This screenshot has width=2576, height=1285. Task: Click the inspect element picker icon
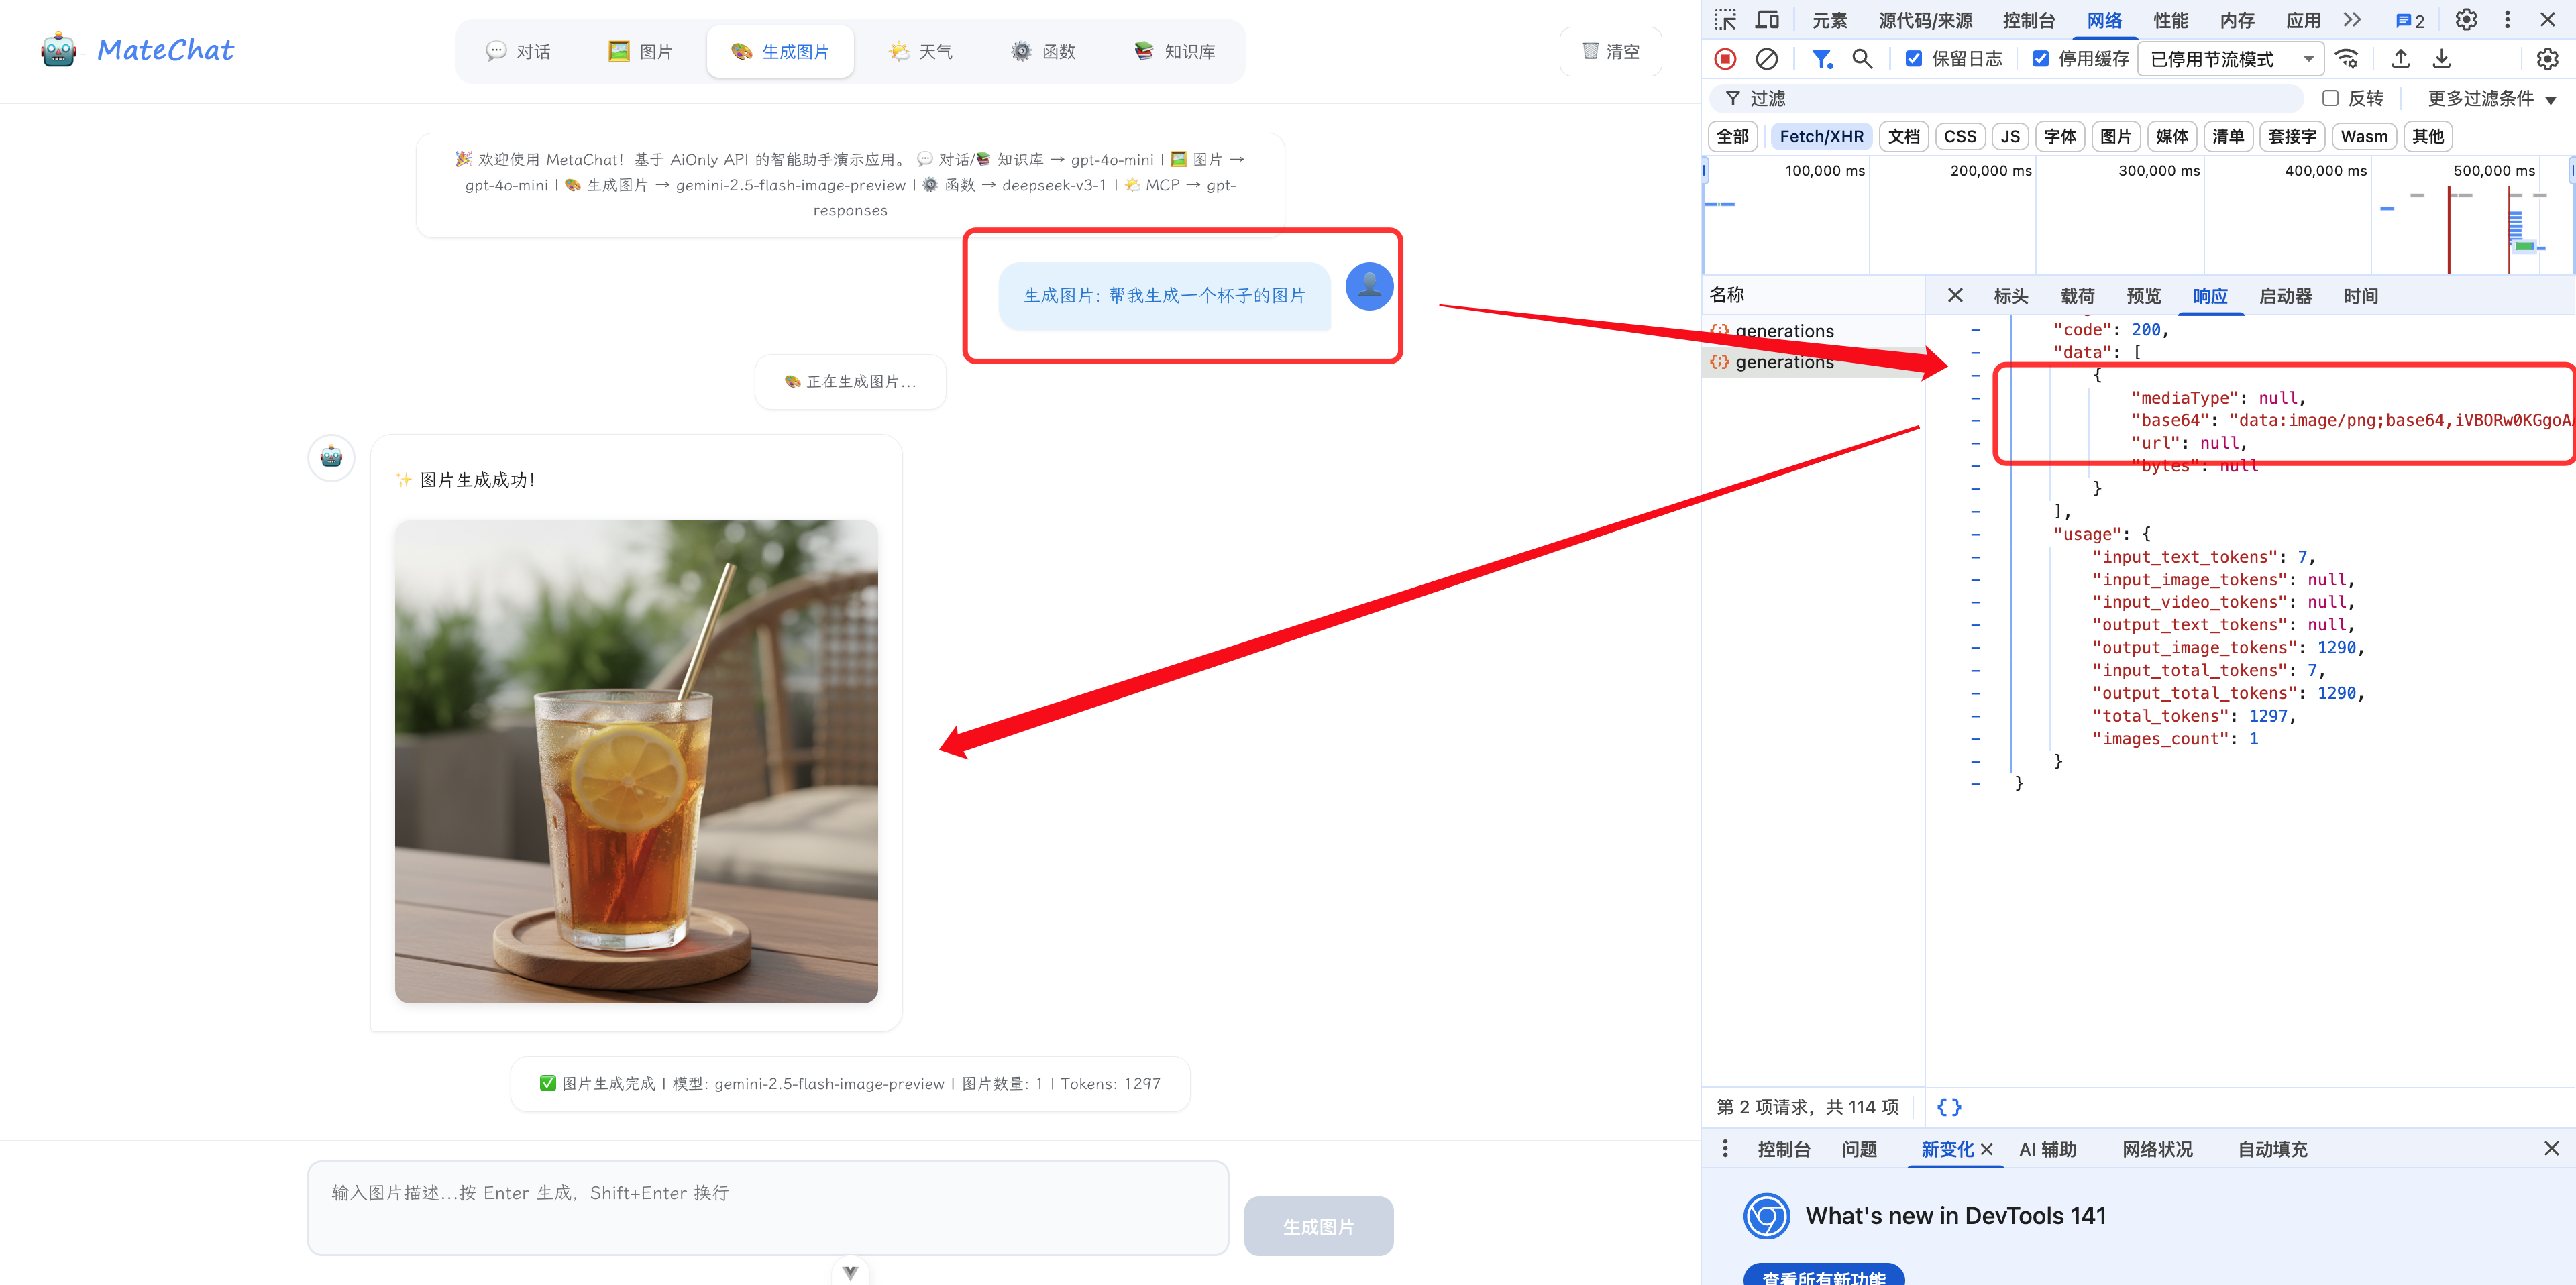1725,20
